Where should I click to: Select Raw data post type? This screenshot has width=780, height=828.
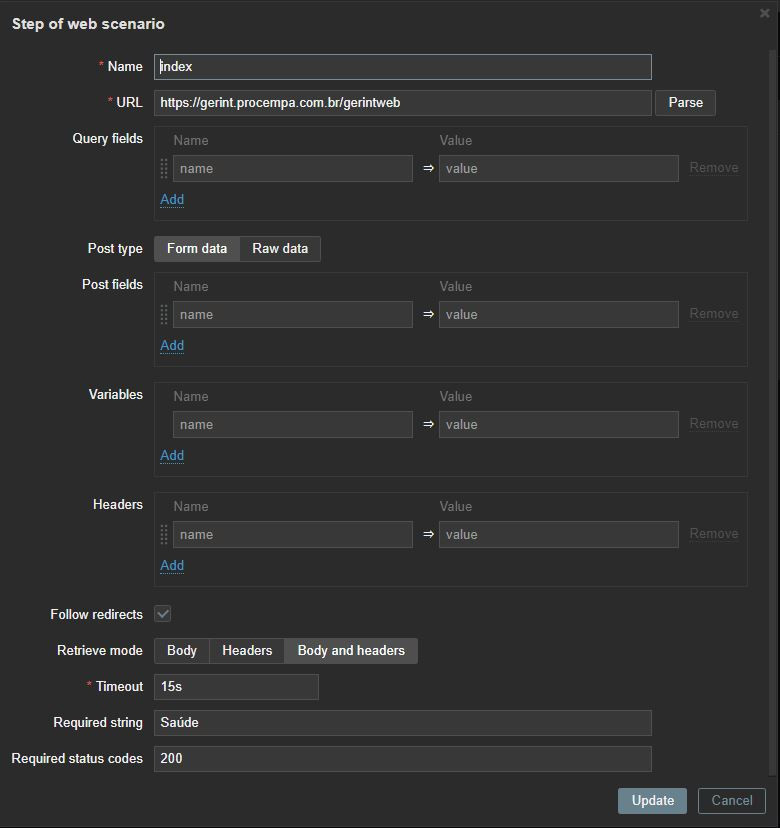coord(280,249)
